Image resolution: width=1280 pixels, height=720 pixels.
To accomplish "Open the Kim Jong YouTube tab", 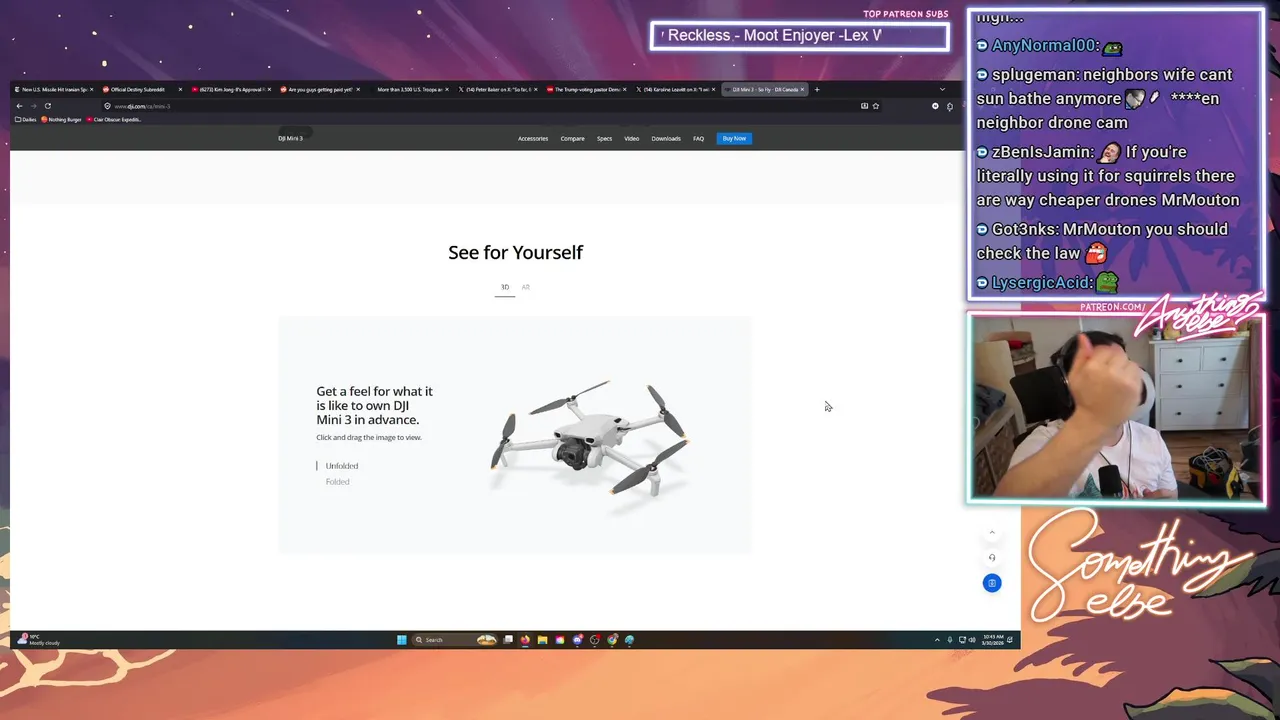I will (230, 89).
